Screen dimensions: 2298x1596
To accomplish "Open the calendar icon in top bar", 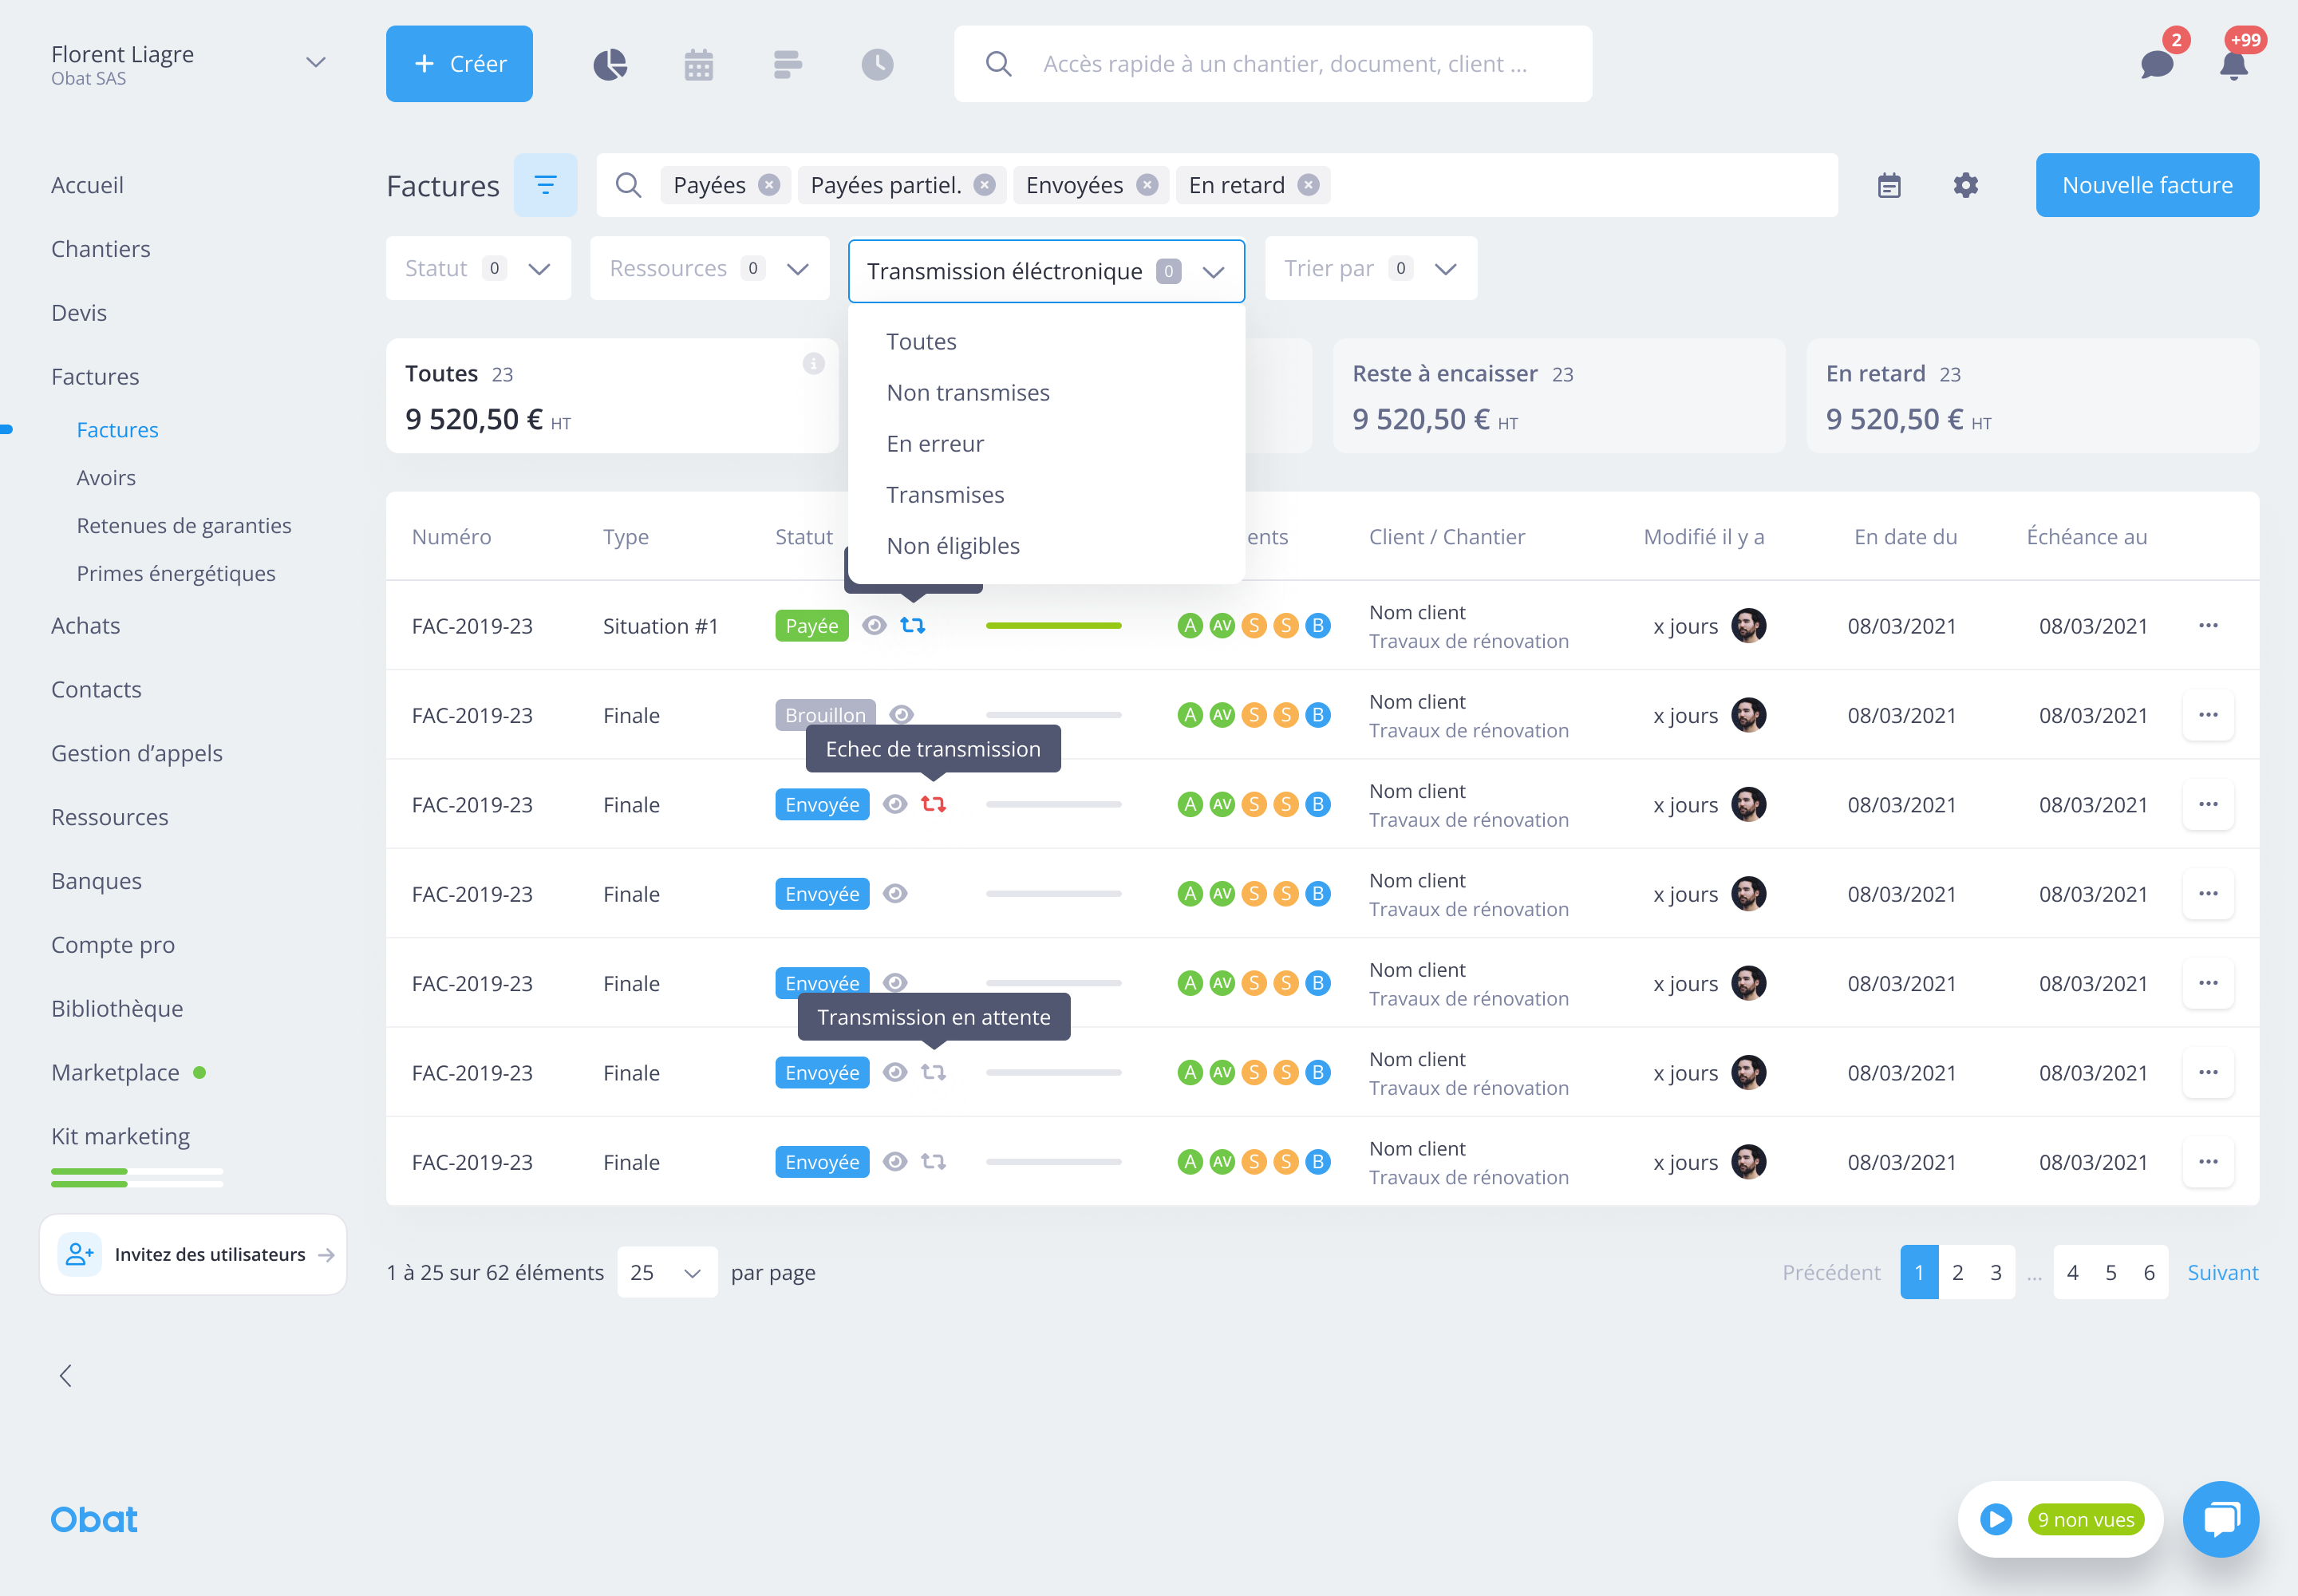I will [x=698, y=64].
